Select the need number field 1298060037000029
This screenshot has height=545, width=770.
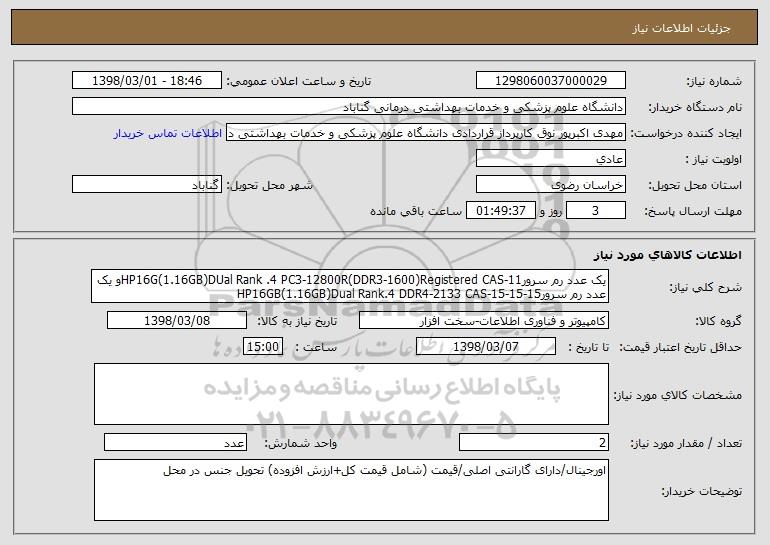[x=550, y=81]
